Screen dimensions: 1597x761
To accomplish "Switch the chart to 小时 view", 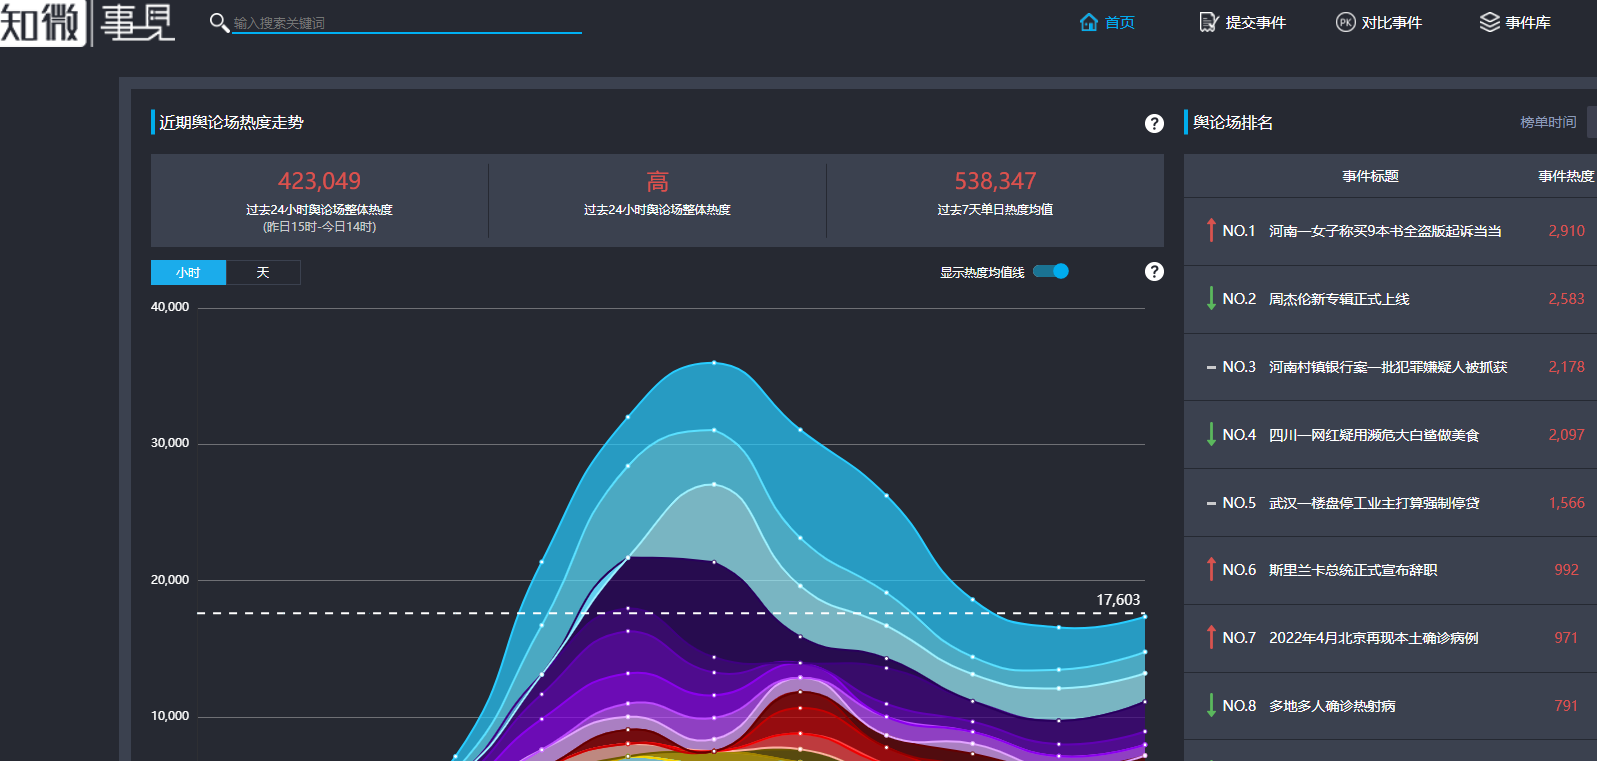I will (x=188, y=272).
